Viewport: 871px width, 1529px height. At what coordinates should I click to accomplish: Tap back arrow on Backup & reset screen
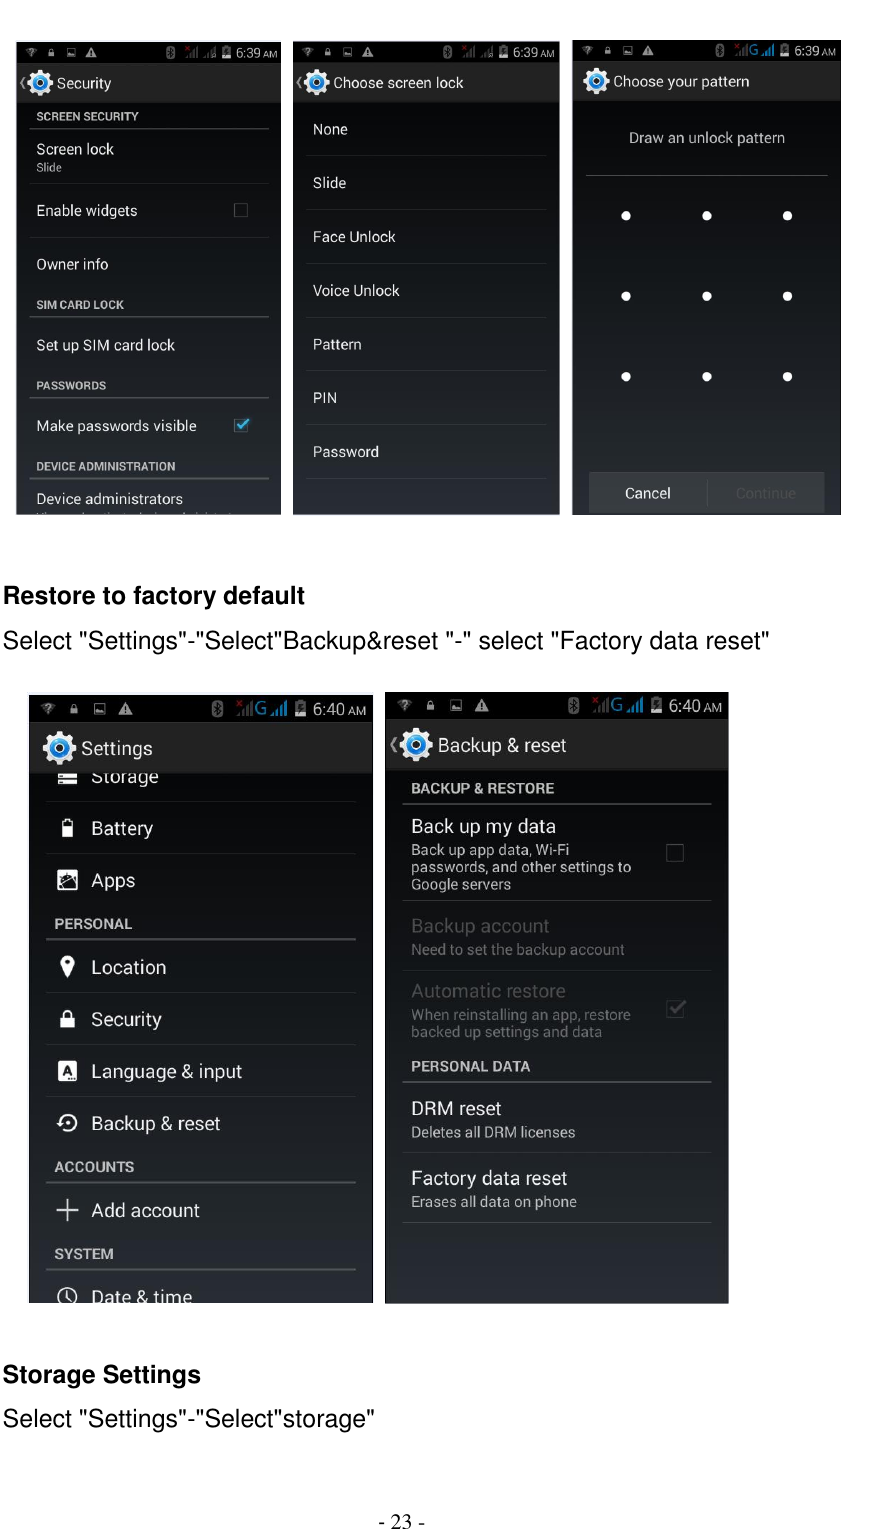393,744
